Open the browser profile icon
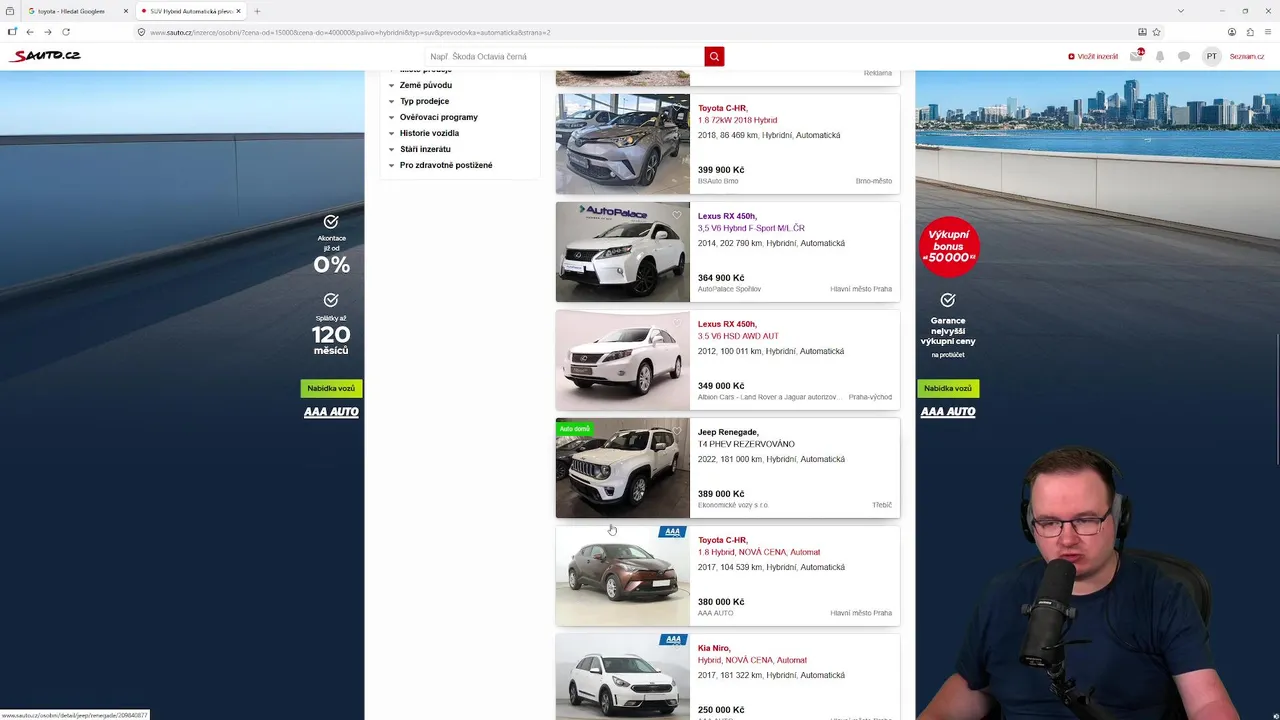Screen dimensions: 1280x720 1232,32
